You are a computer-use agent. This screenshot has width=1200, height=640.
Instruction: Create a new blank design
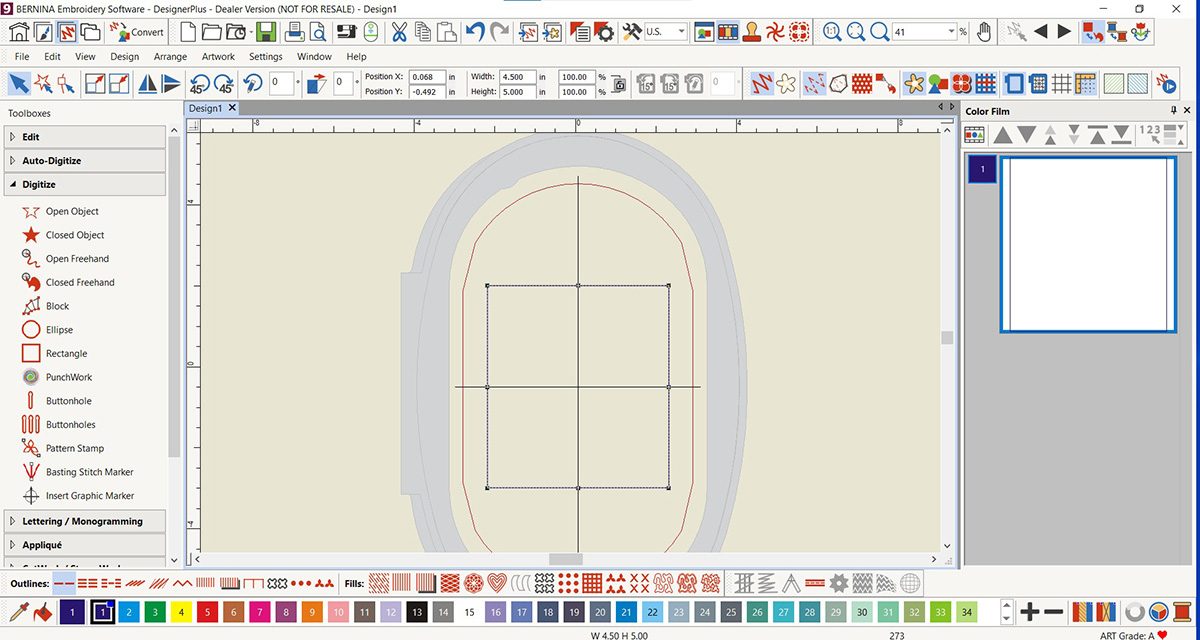pyautogui.click(x=187, y=32)
